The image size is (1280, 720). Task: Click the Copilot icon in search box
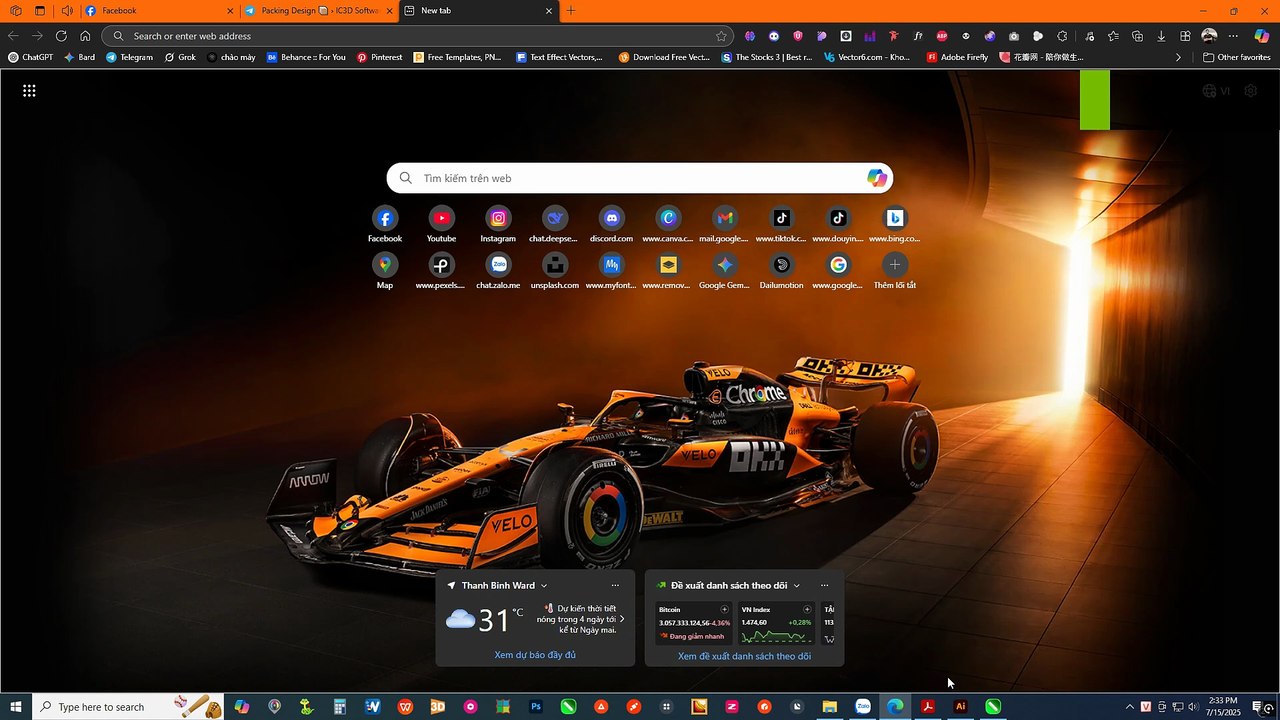pyautogui.click(x=877, y=178)
